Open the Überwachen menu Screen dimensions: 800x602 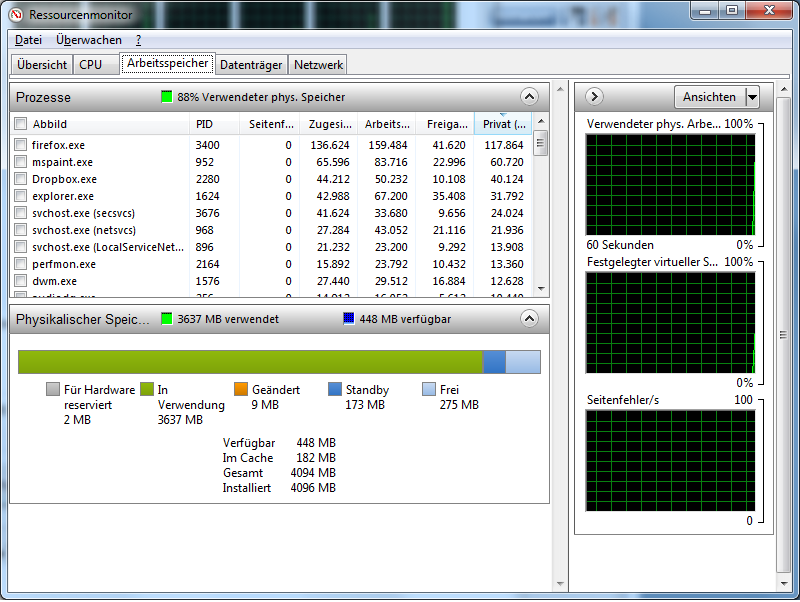click(89, 40)
